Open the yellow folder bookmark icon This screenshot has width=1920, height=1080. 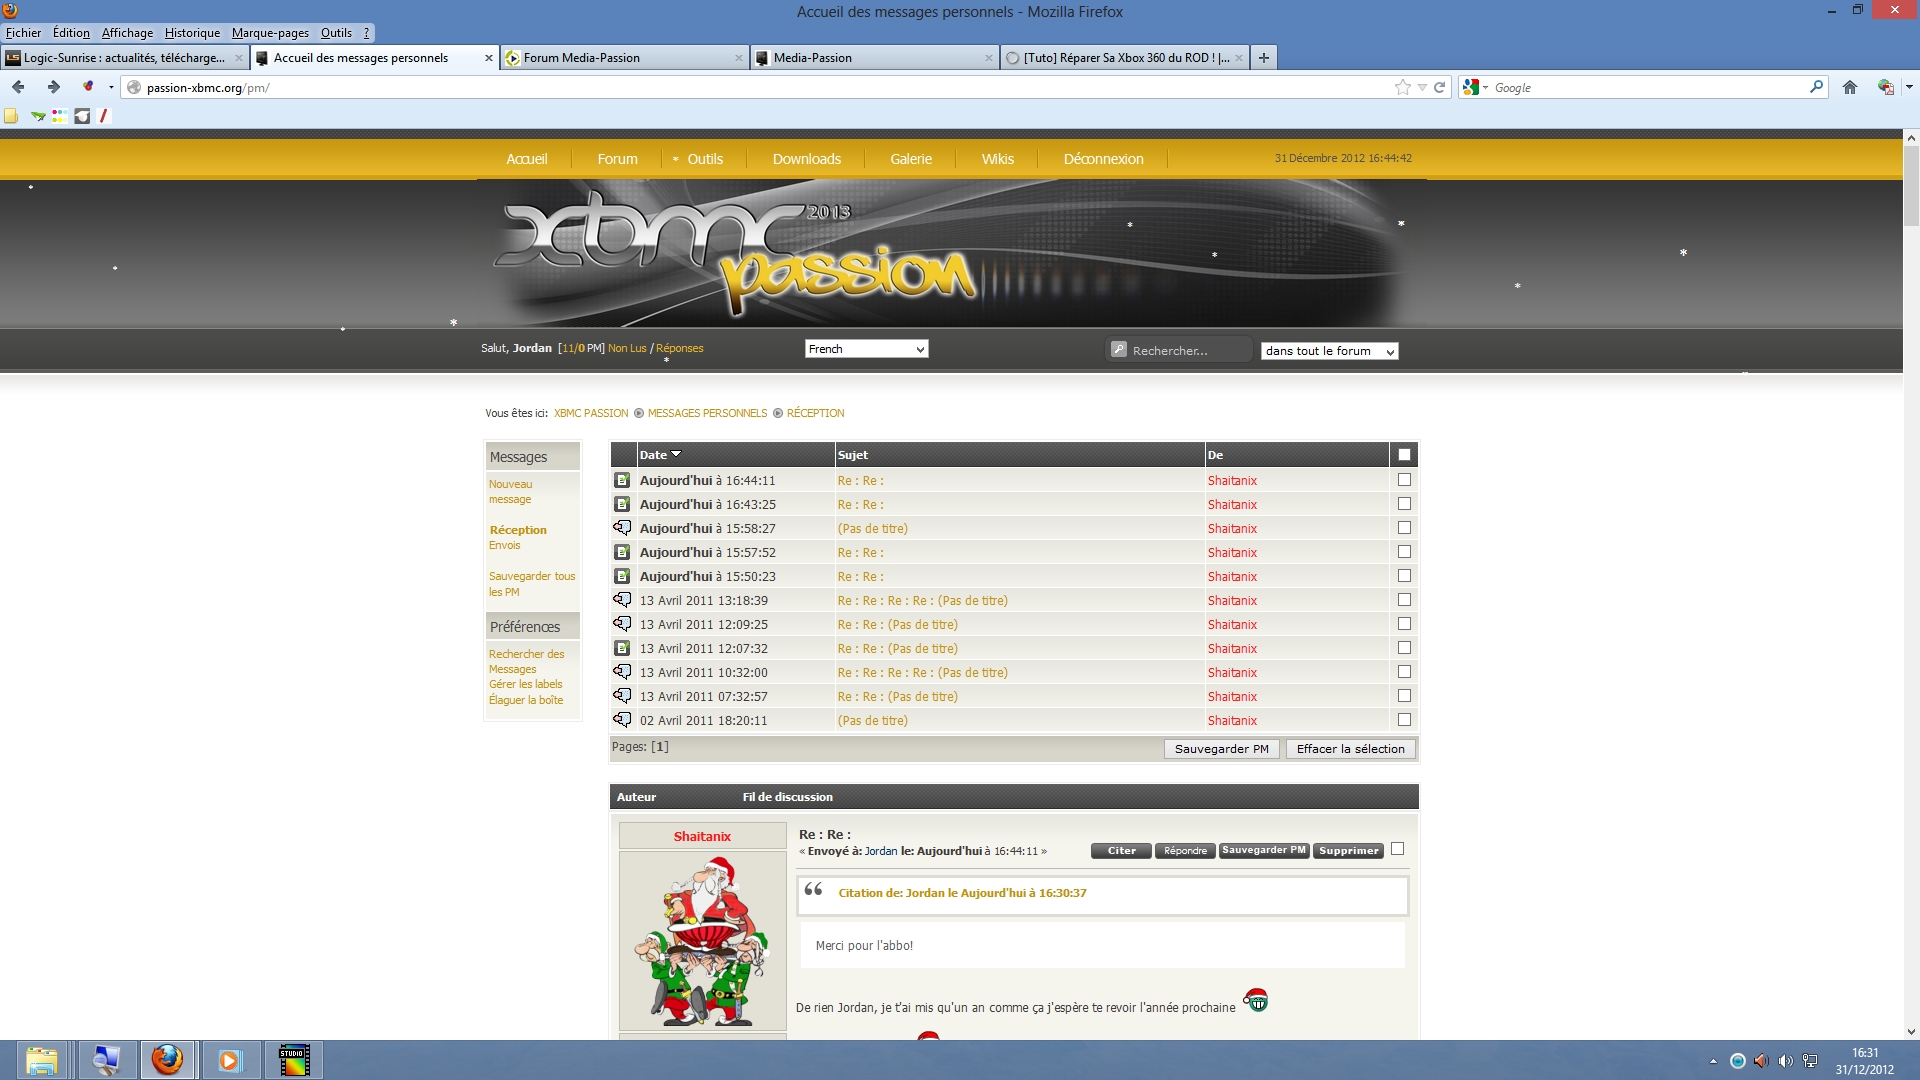tap(11, 116)
